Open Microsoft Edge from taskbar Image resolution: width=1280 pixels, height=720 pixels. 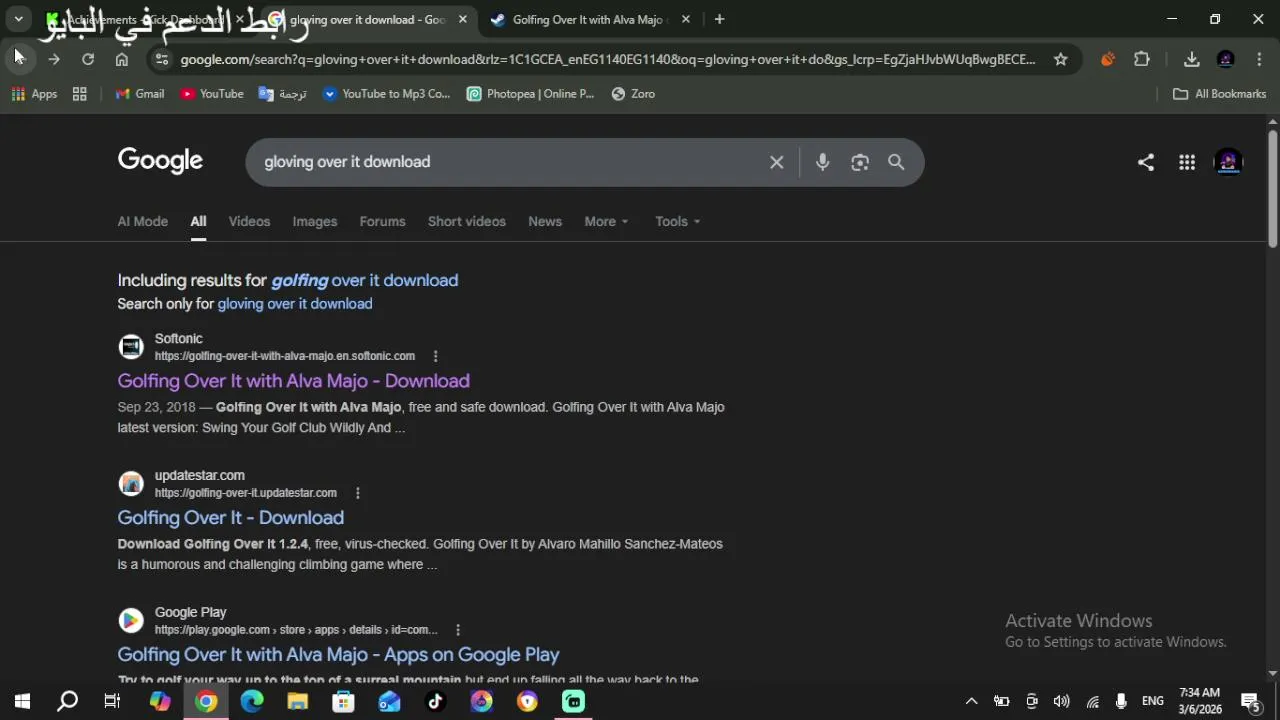[x=252, y=701]
